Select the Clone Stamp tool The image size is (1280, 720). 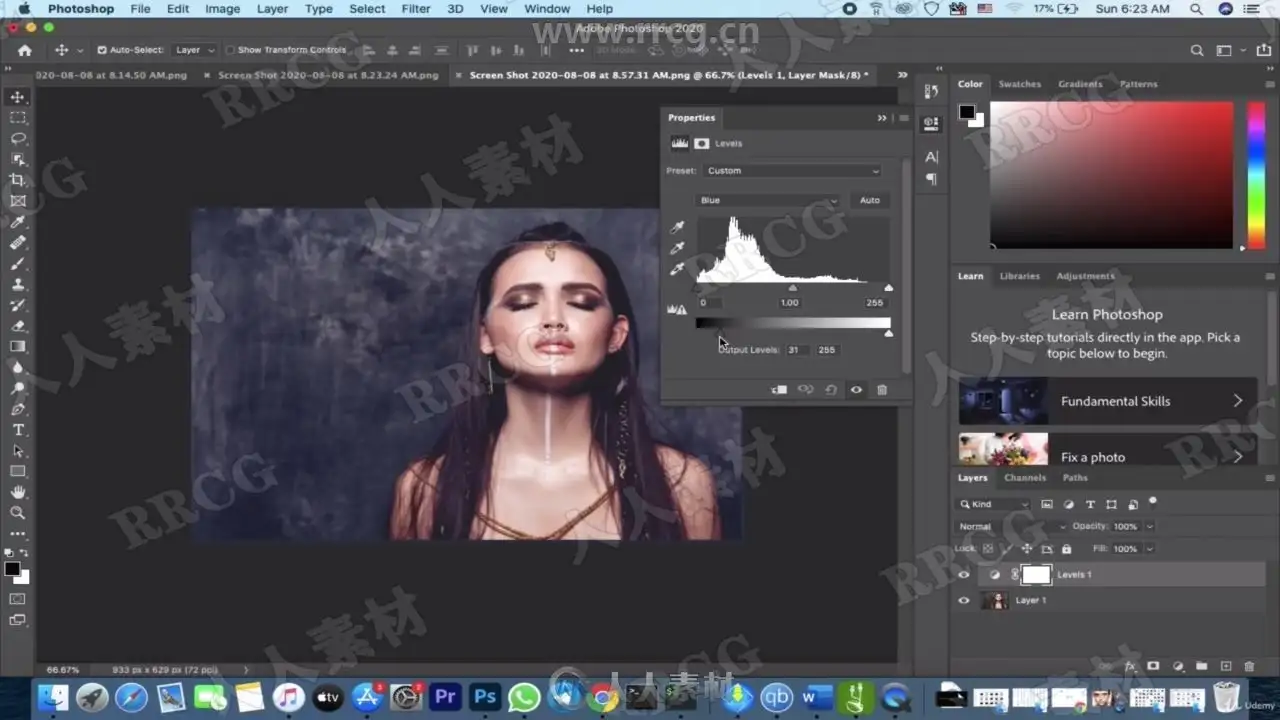[18, 284]
